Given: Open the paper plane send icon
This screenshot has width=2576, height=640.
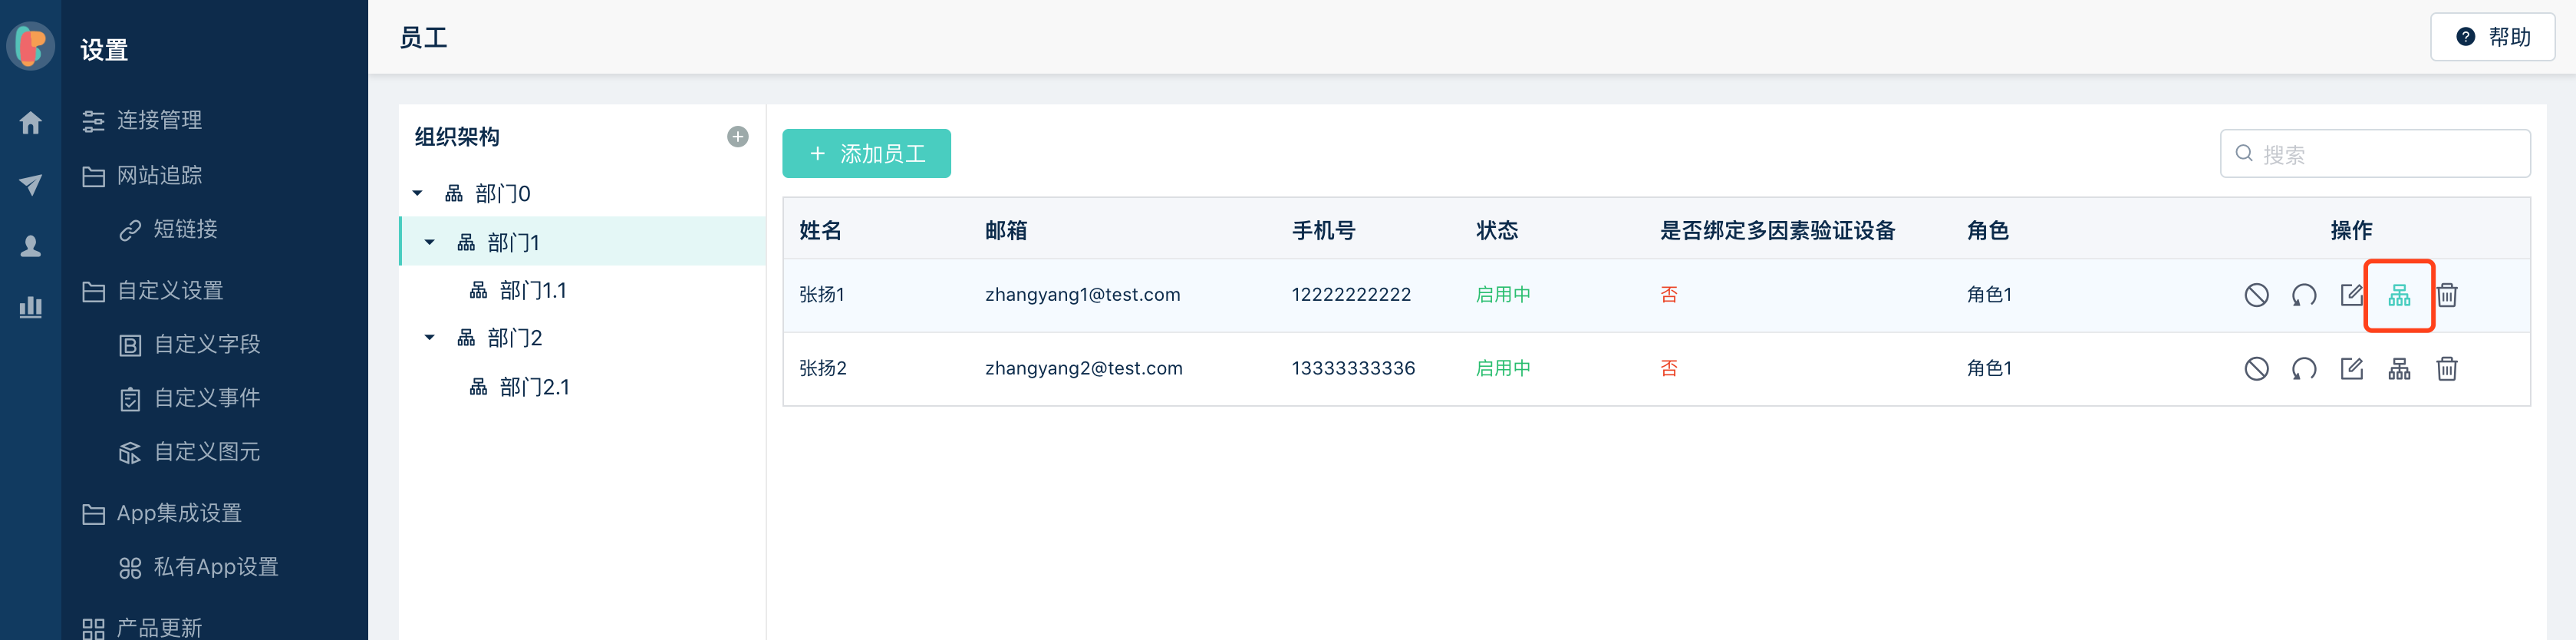Looking at the screenshot, I should coord(31,184).
